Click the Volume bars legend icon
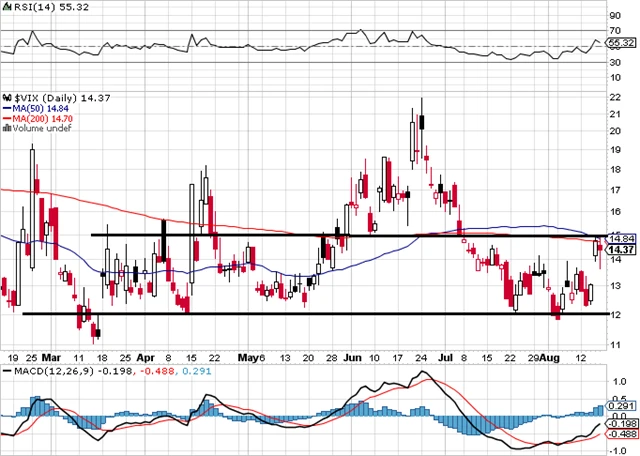 (x=5, y=127)
